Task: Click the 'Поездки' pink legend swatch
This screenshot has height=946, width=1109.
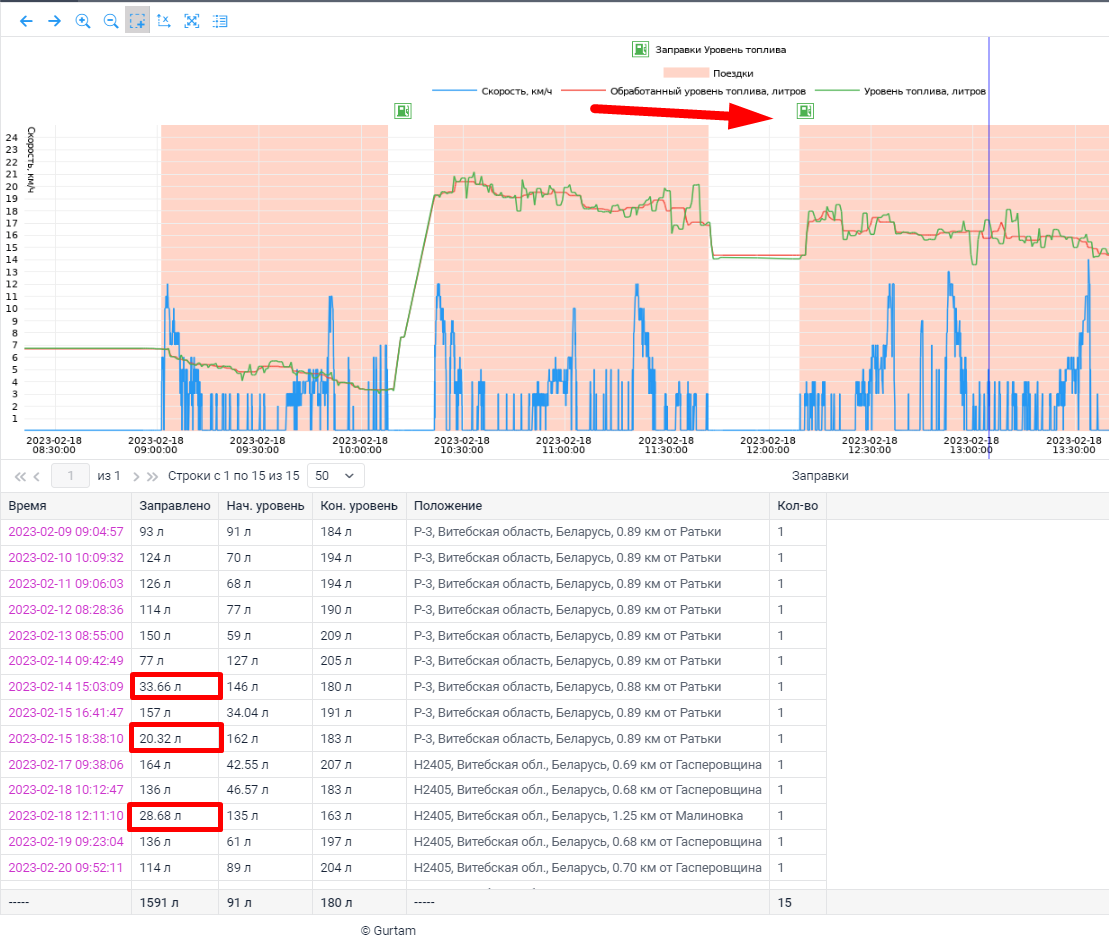Action: pos(685,73)
